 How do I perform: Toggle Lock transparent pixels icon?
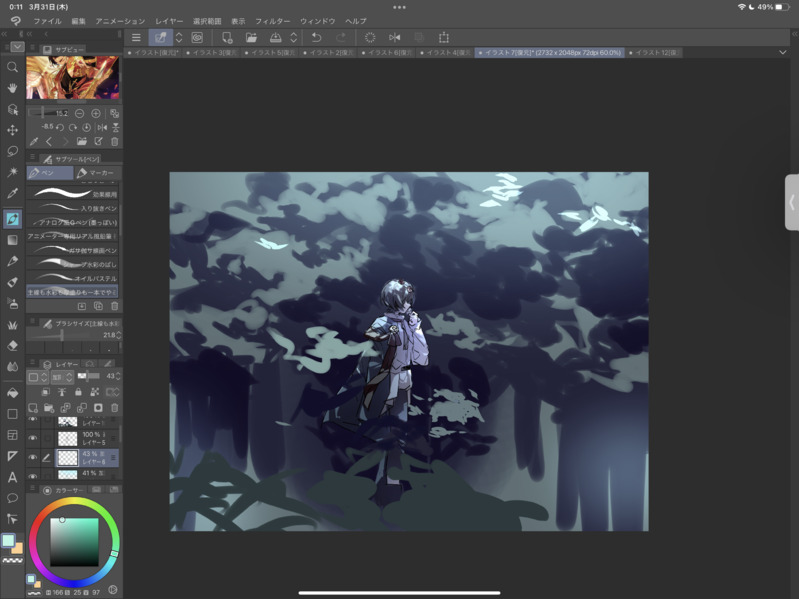pos(94,392)
